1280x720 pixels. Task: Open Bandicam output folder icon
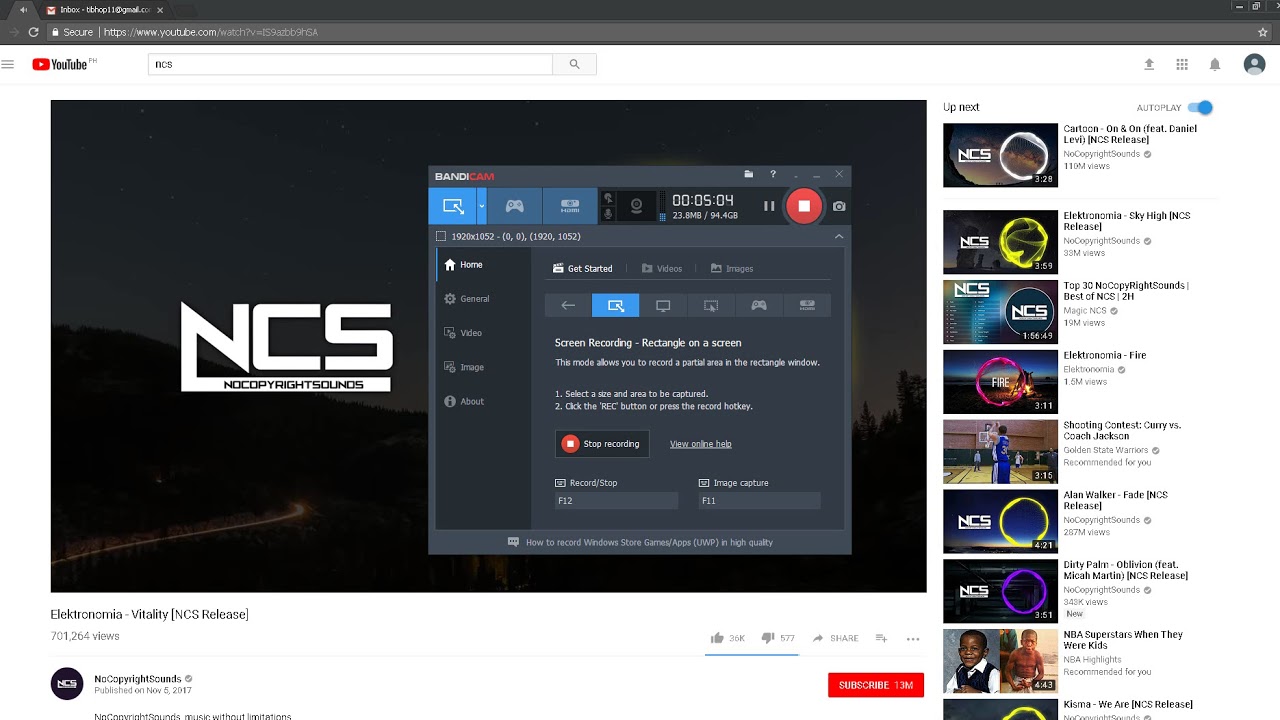click(x=748, y=174)
